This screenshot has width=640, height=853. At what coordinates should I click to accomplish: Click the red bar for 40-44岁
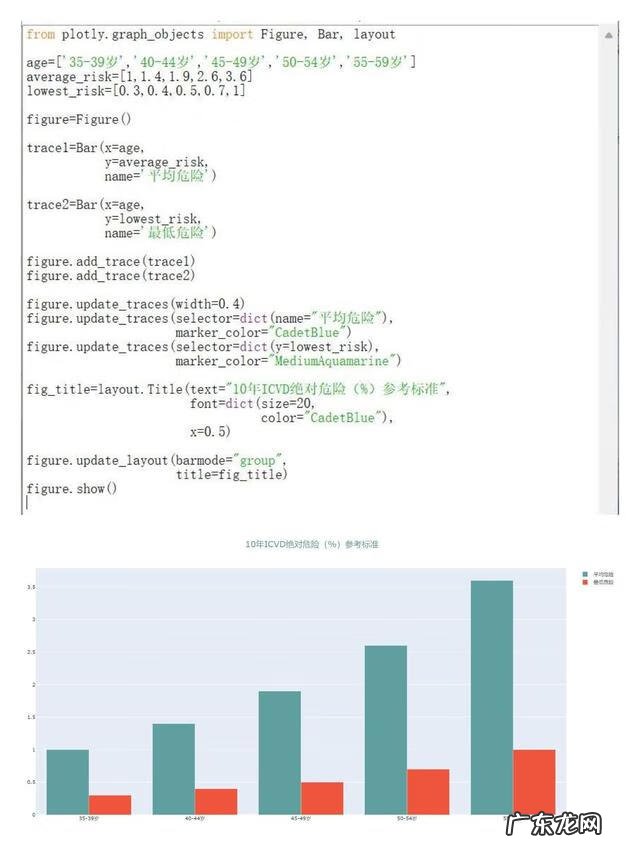tap(216, 801)
